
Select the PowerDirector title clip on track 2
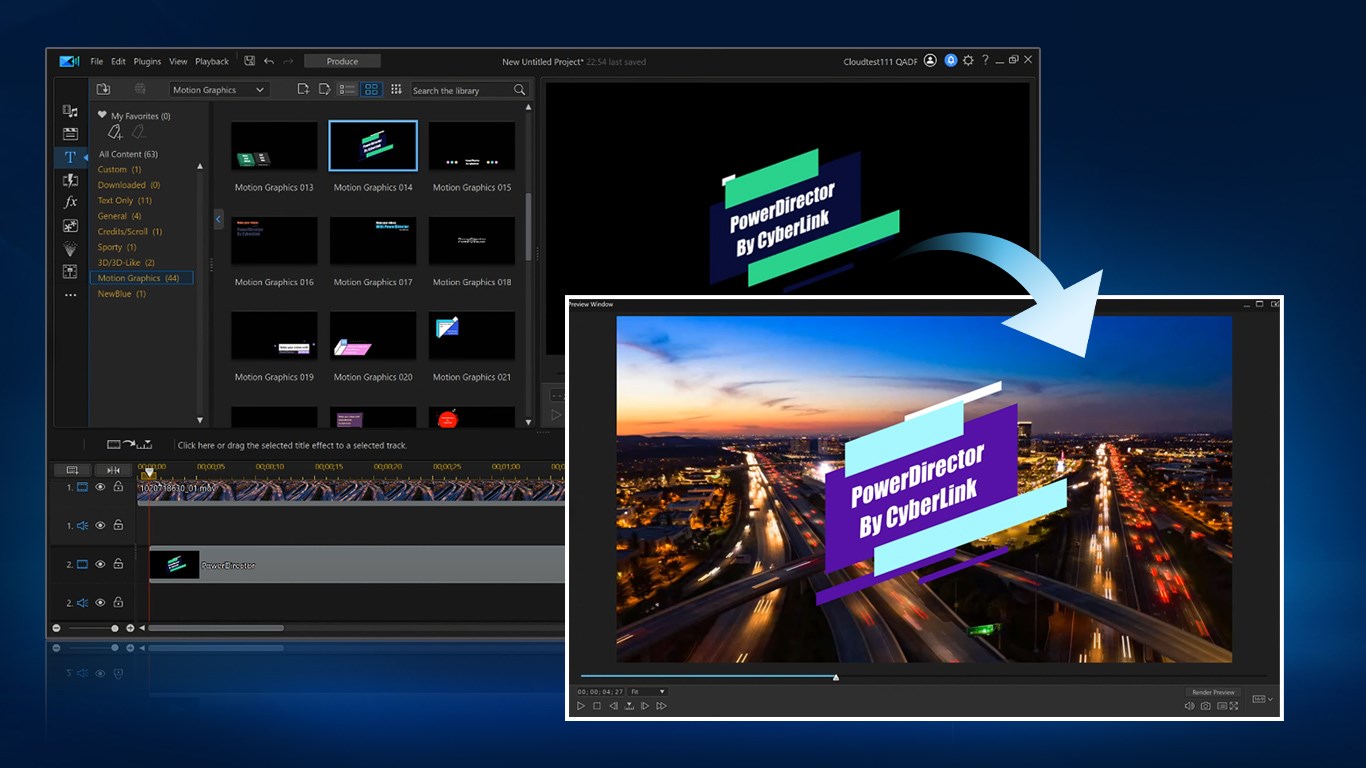[357, 565]
